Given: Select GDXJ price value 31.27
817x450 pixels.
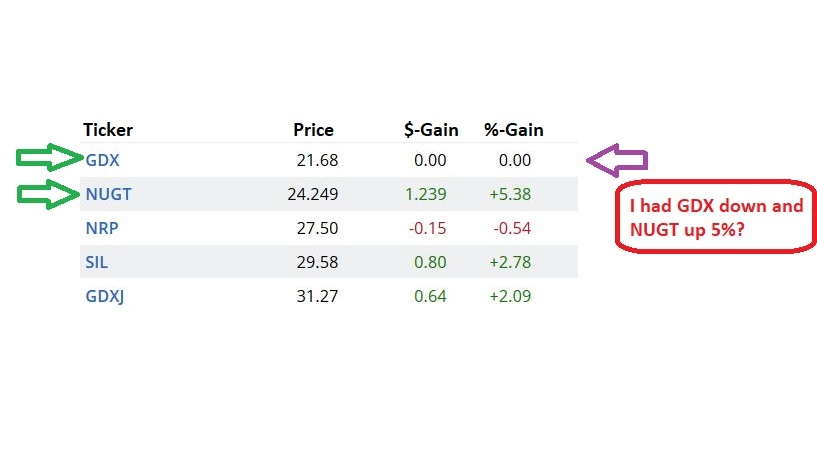Looking at the screenshot, I should [317, 296].
